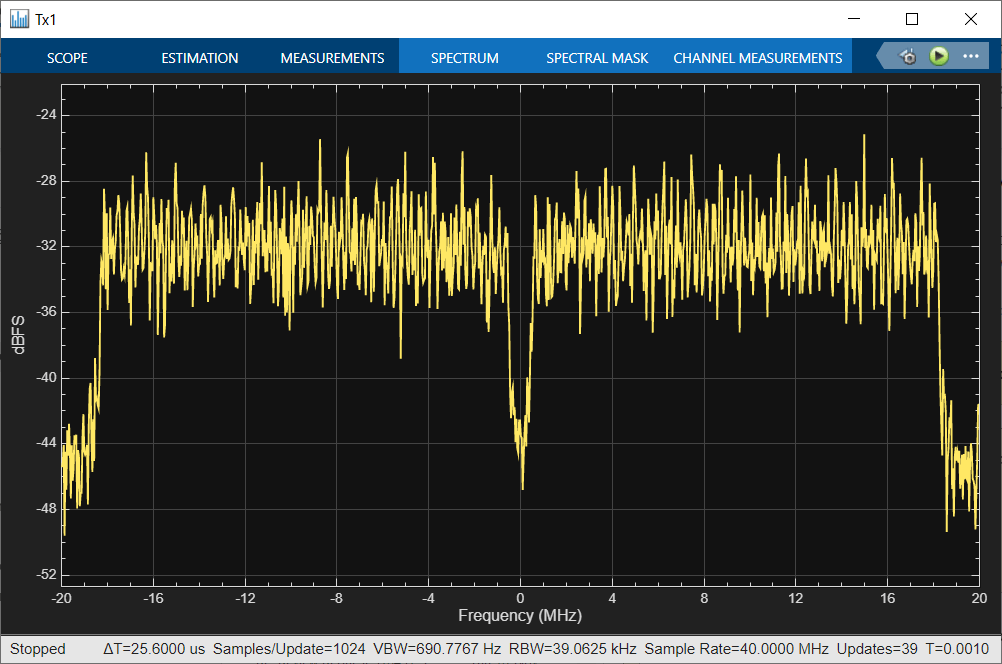The width and height of the screenshot is (1002, 664).
Task: Open the three-dots overflow menu
Action: coord(971,56)
